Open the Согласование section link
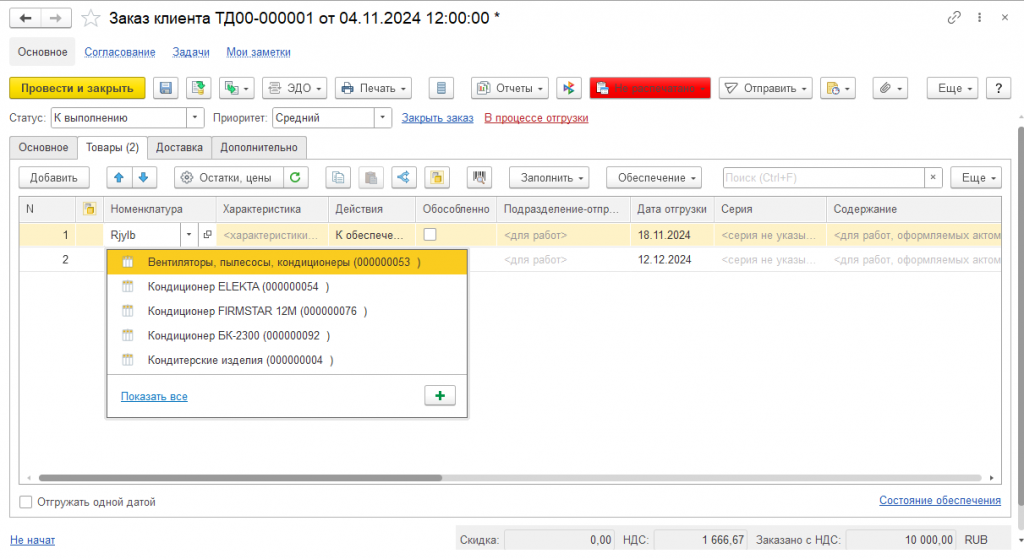1024x559 pixels. click(120, 52)
